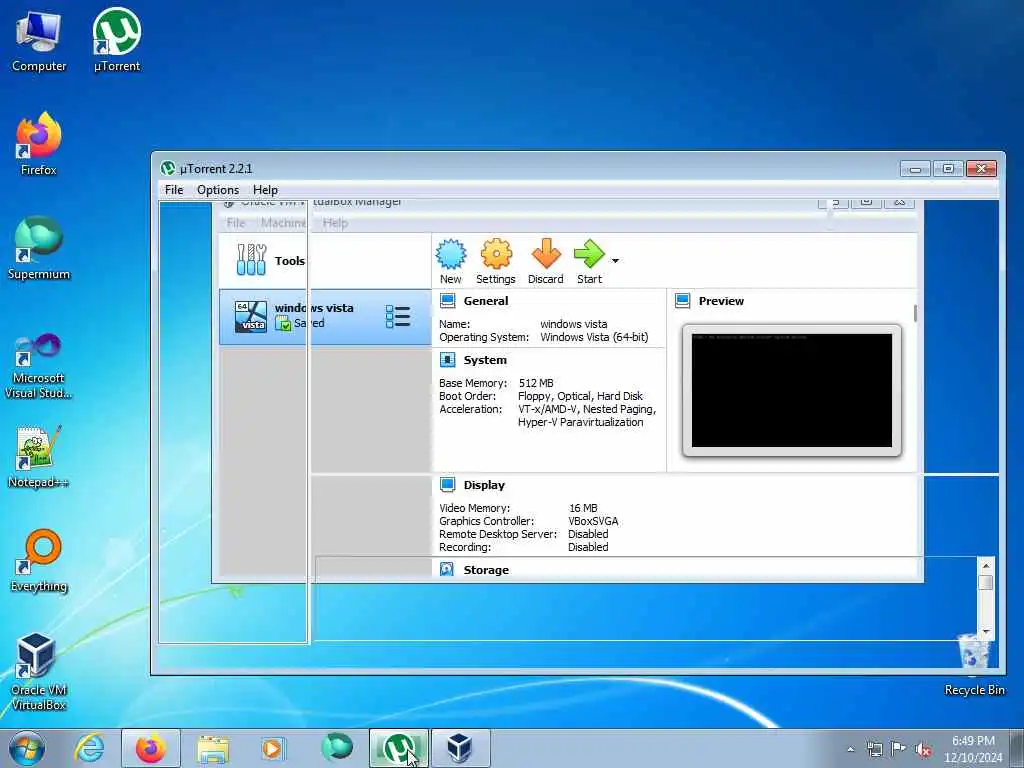Click the Display section header icon
Viewport: 1024px width, 768px height.
coord(447,485)
